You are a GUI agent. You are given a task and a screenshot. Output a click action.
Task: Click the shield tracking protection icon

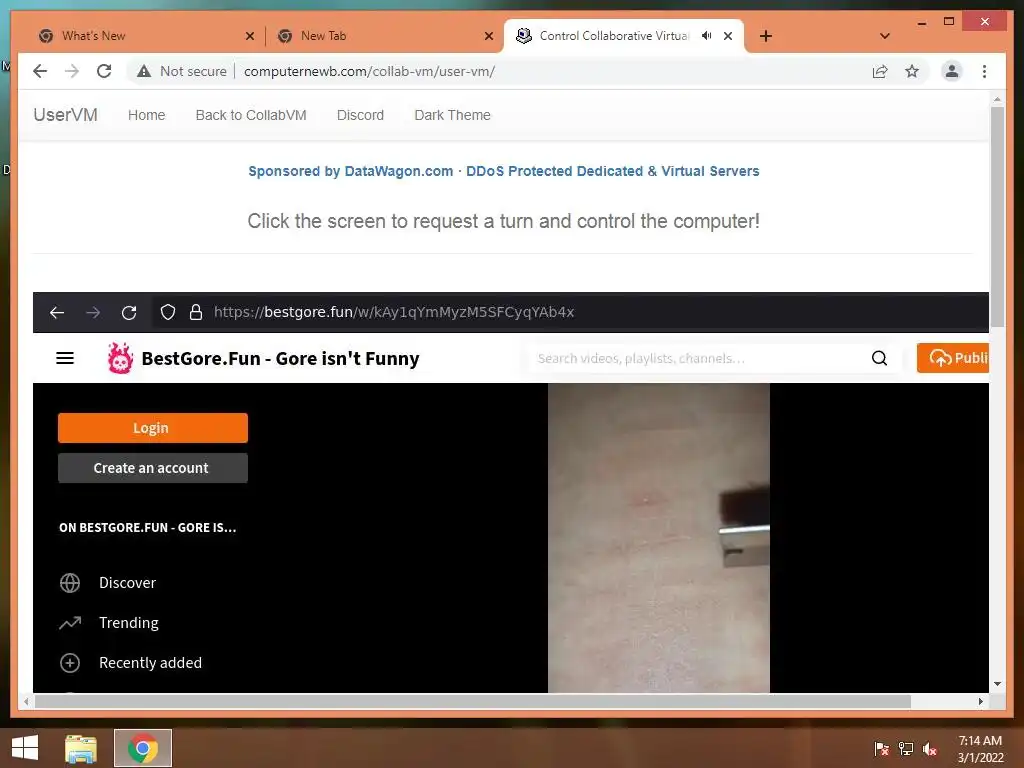pos(168,312)
